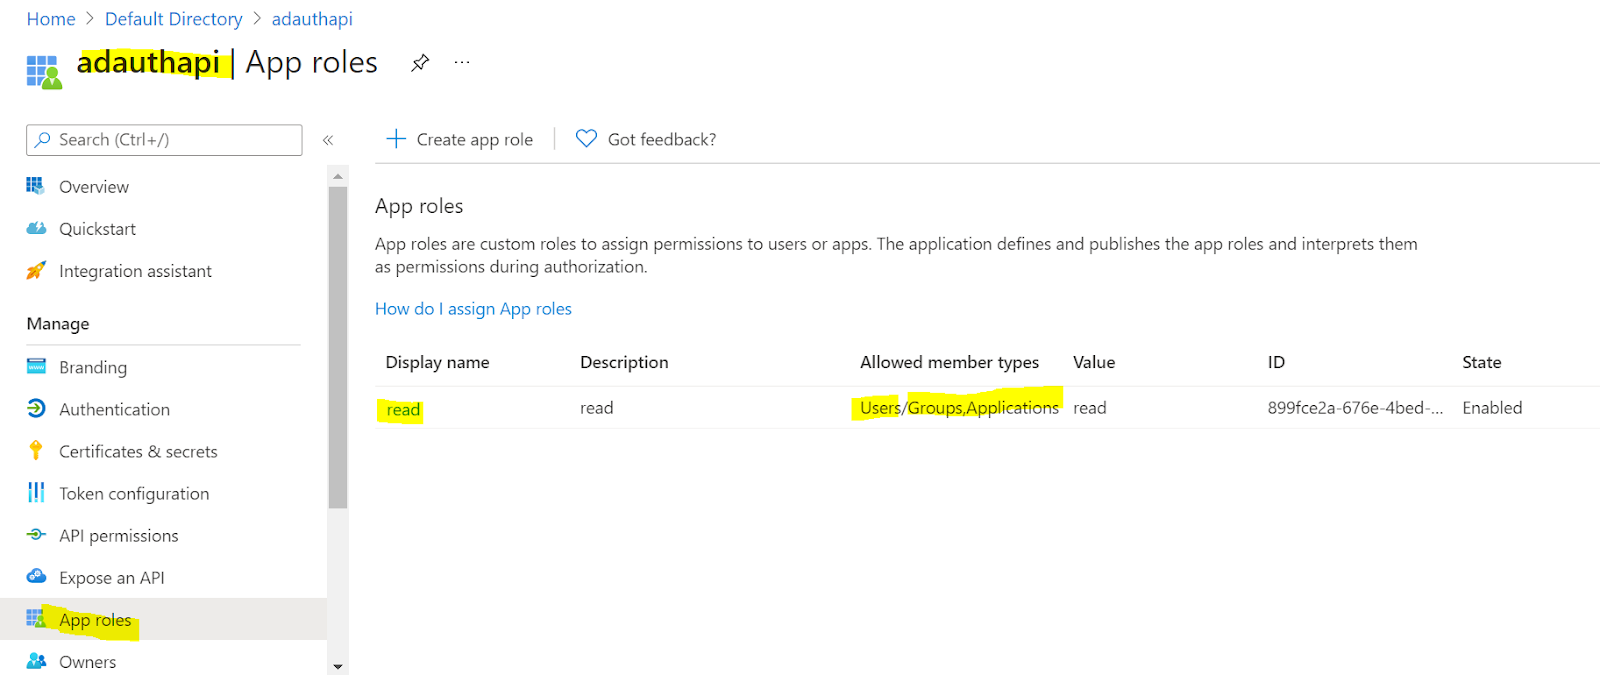Click the Token configuration bars icon
This screenshot has height=675, width=1600.
[x=36, y=492]
